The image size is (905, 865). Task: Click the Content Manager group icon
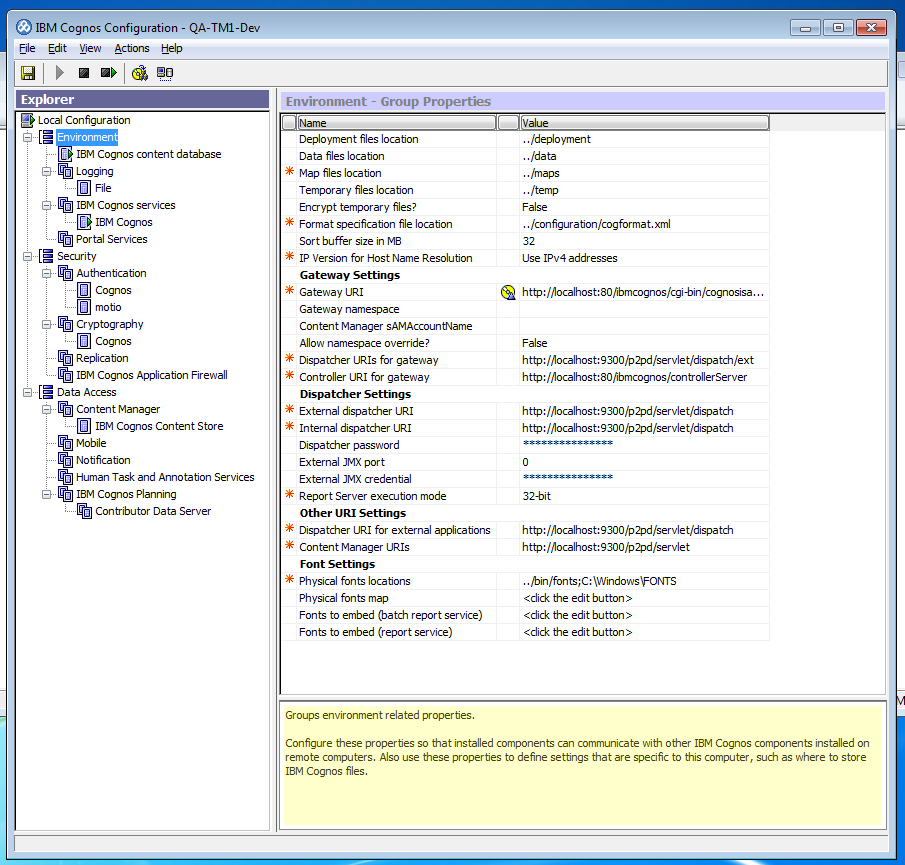(x=66, y=409)
